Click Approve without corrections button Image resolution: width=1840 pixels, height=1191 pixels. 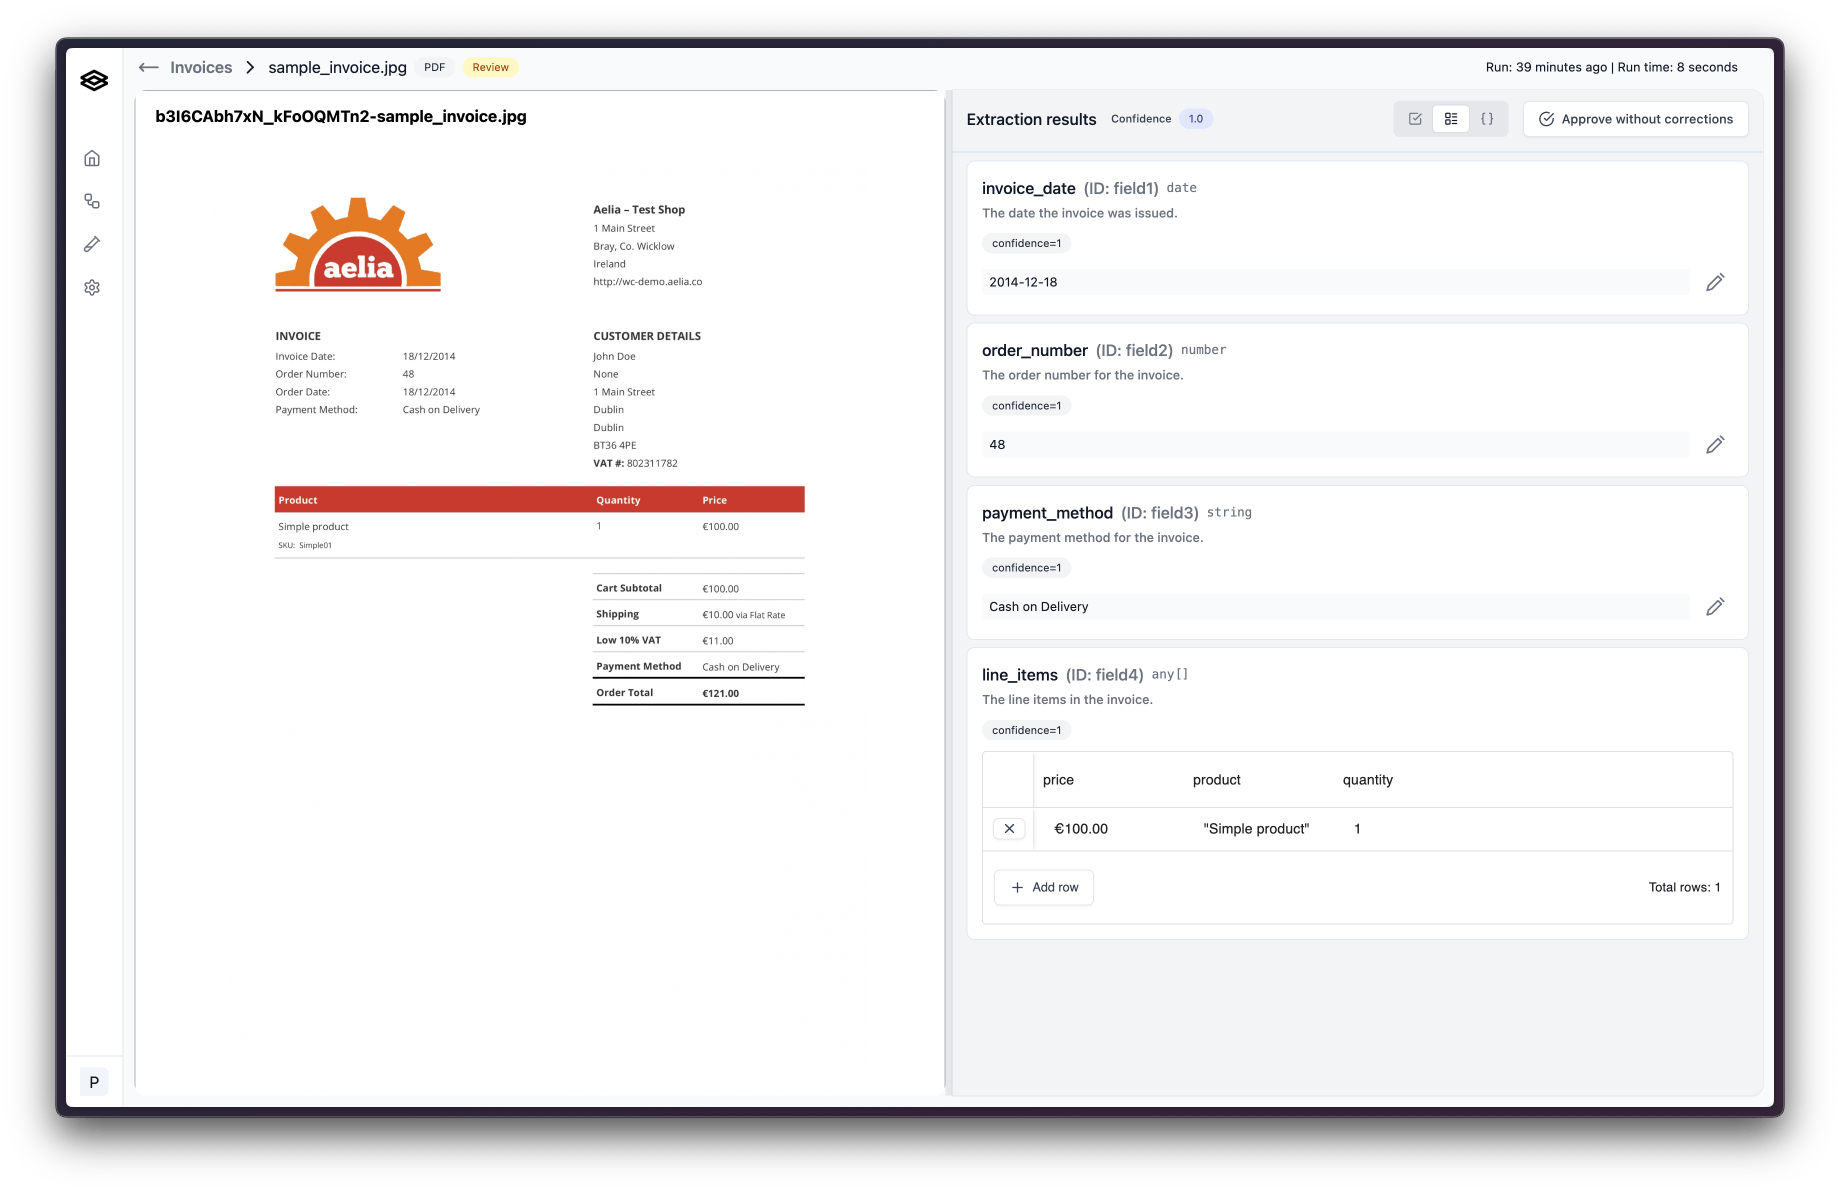(1635, 119)
